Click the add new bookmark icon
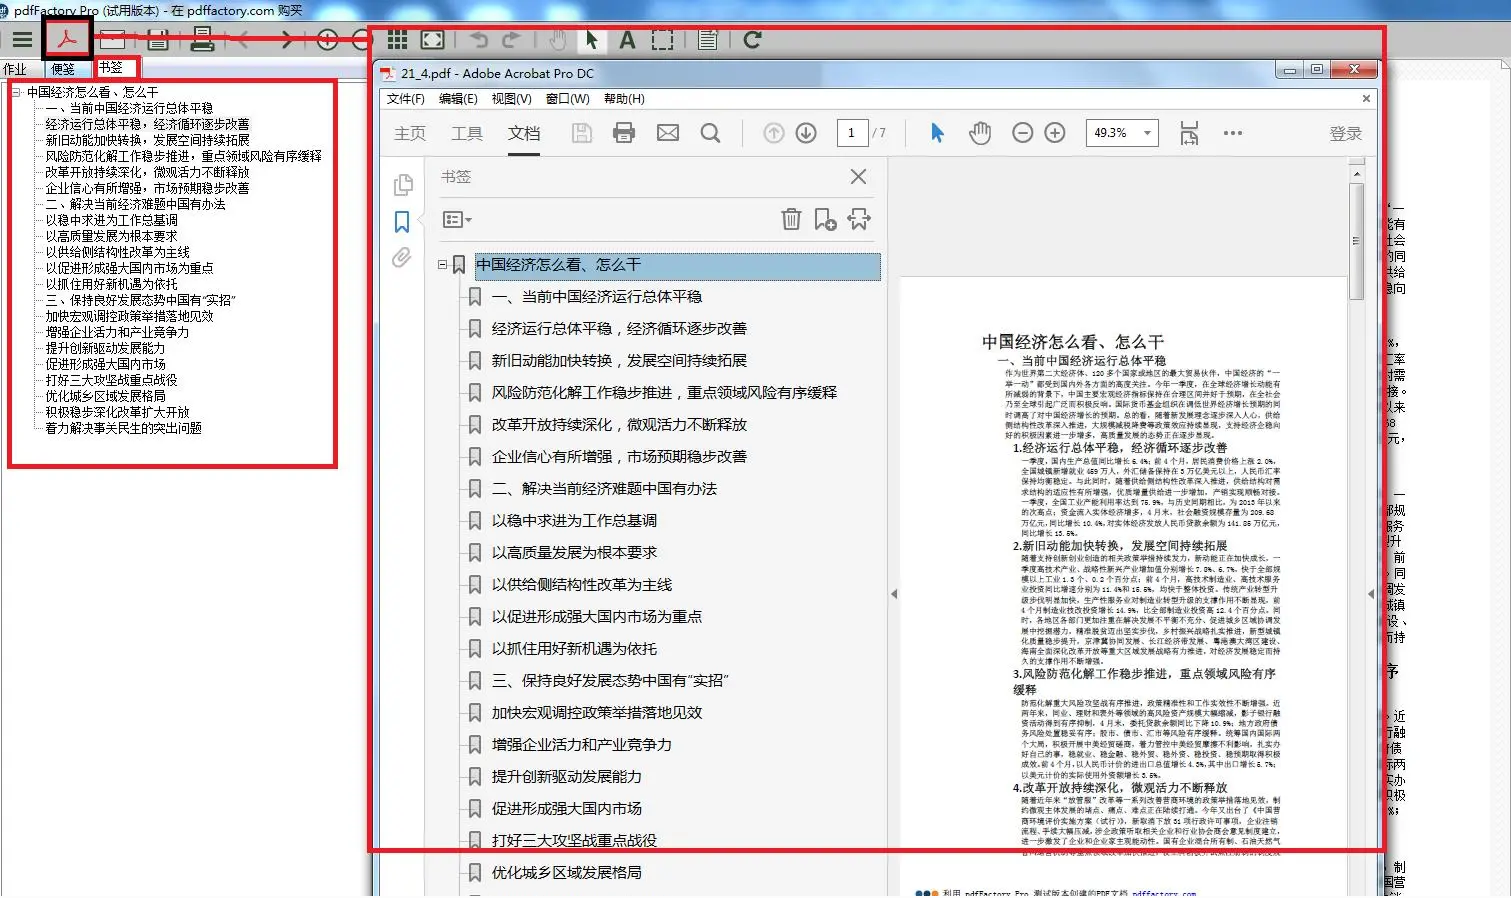Image resolution: width=1511 pixels, height=898 pixels. tap(825, 219)
